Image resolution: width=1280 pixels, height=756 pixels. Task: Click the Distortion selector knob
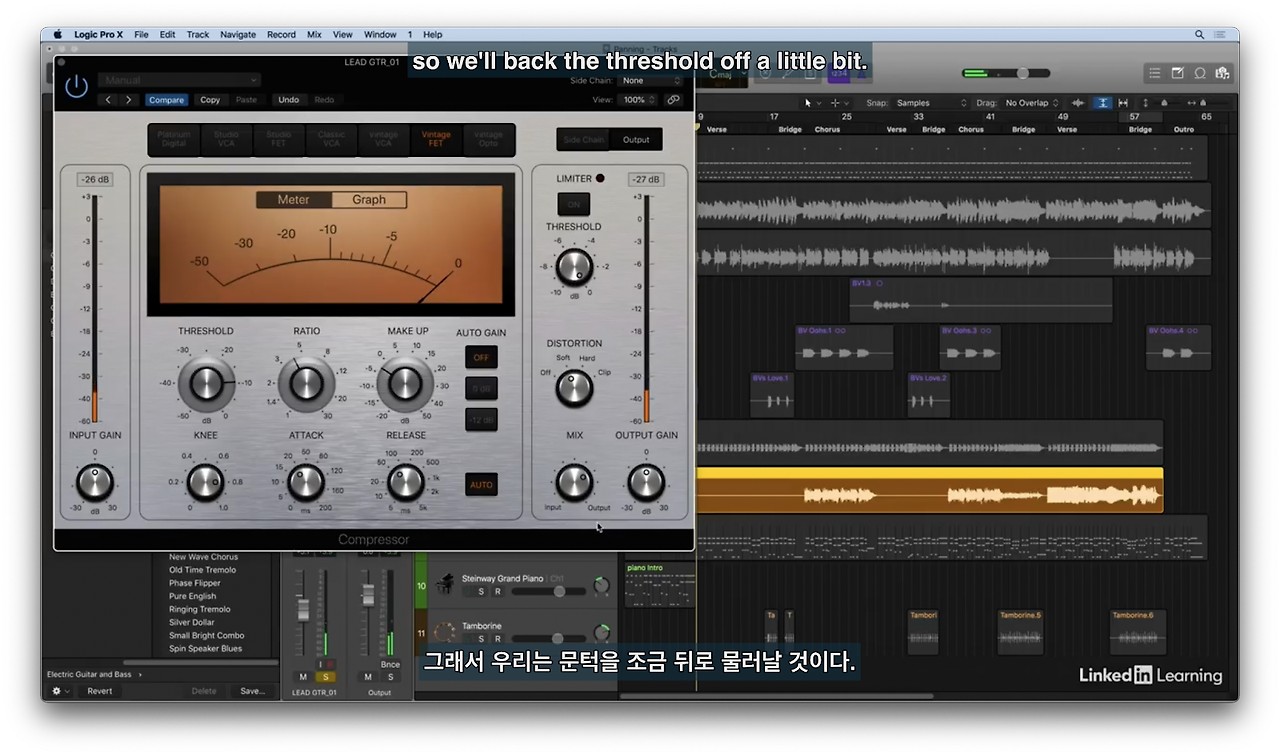(574, 387)
